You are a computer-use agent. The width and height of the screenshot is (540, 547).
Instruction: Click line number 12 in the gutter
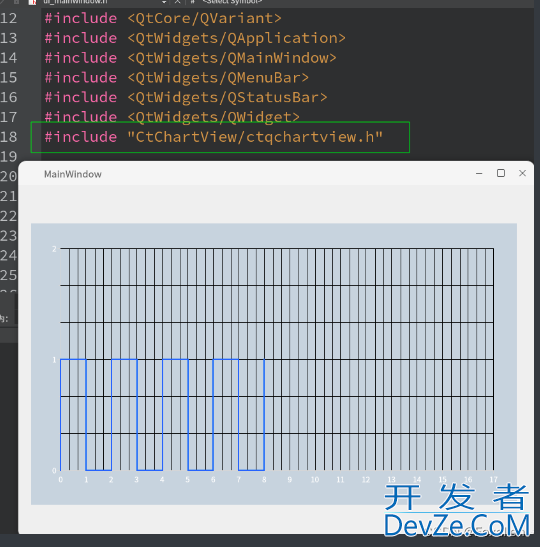9,18
